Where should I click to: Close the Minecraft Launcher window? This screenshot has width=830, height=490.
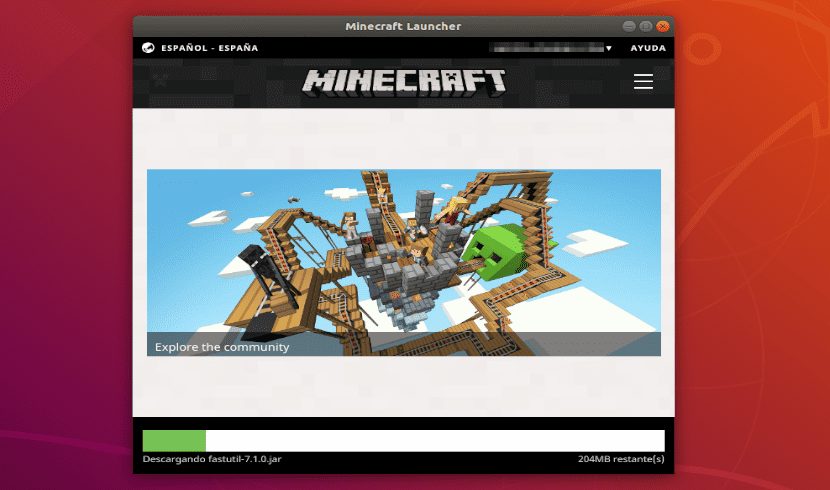click(x=662, y=26)
